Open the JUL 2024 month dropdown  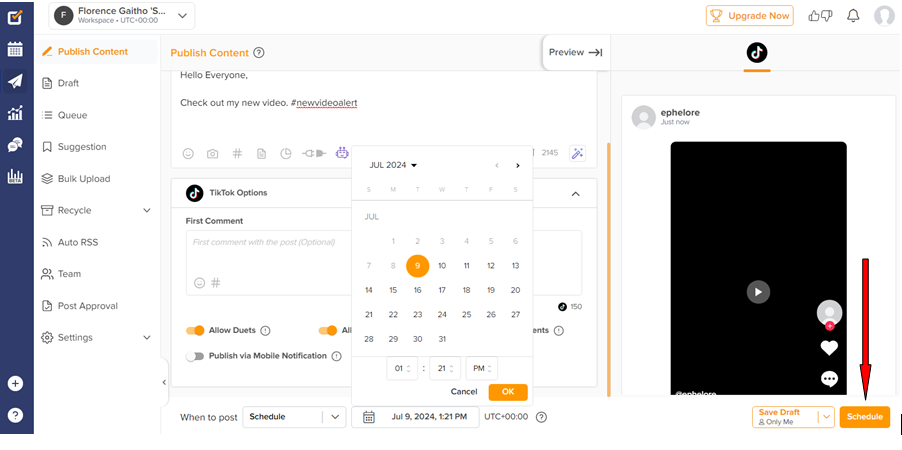tap(393, 165)
